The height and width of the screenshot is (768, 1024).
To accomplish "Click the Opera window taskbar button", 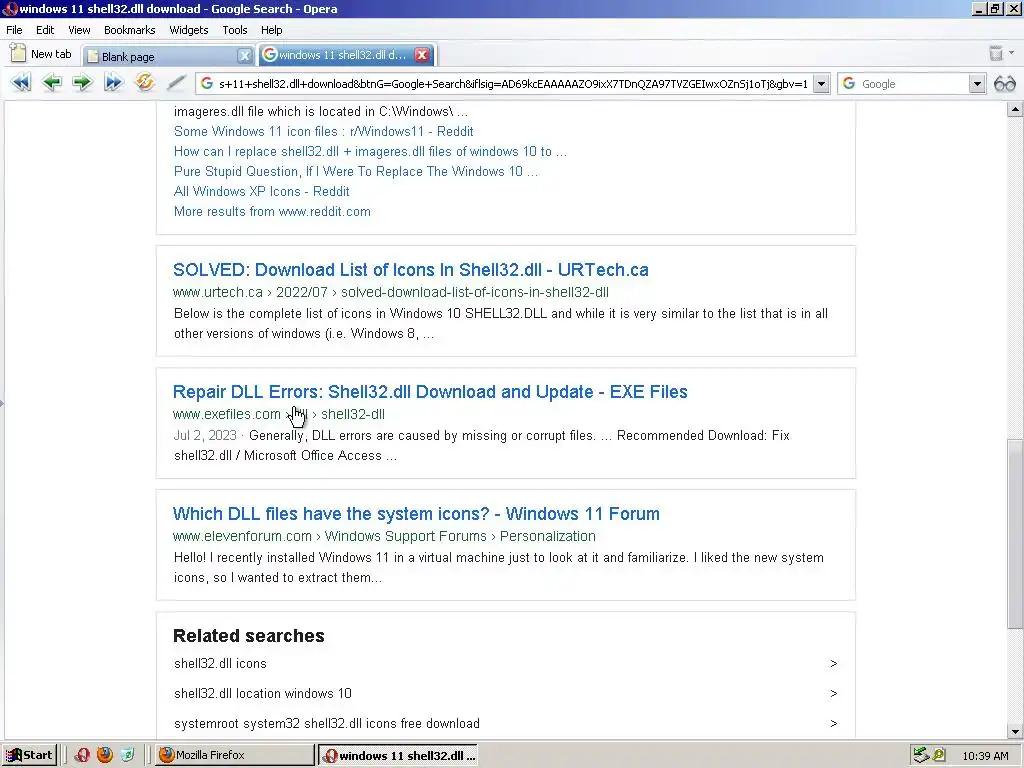I will coord(399,756).
